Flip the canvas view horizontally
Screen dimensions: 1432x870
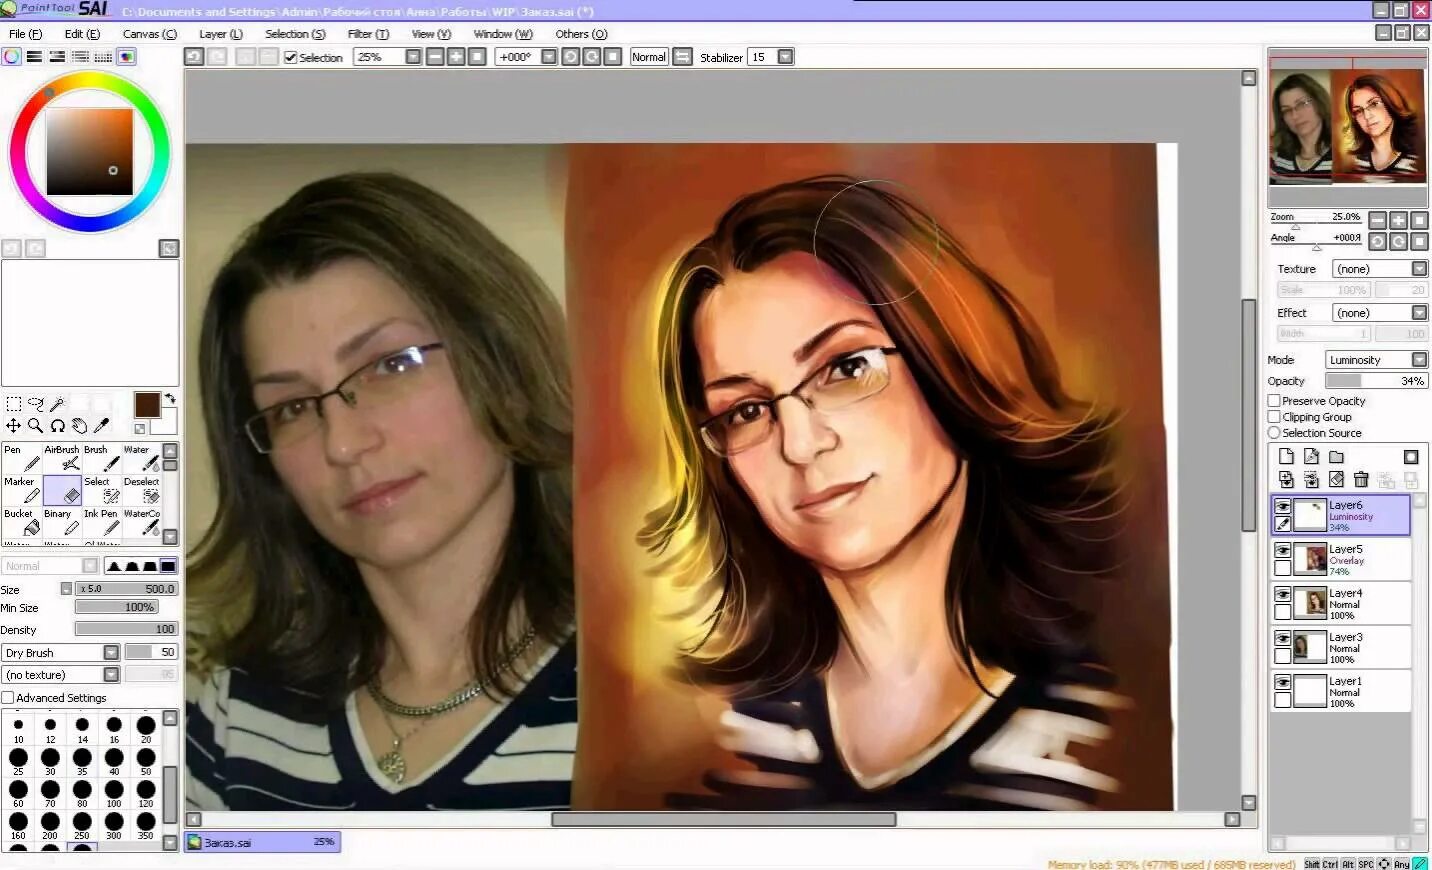point(682,57)
